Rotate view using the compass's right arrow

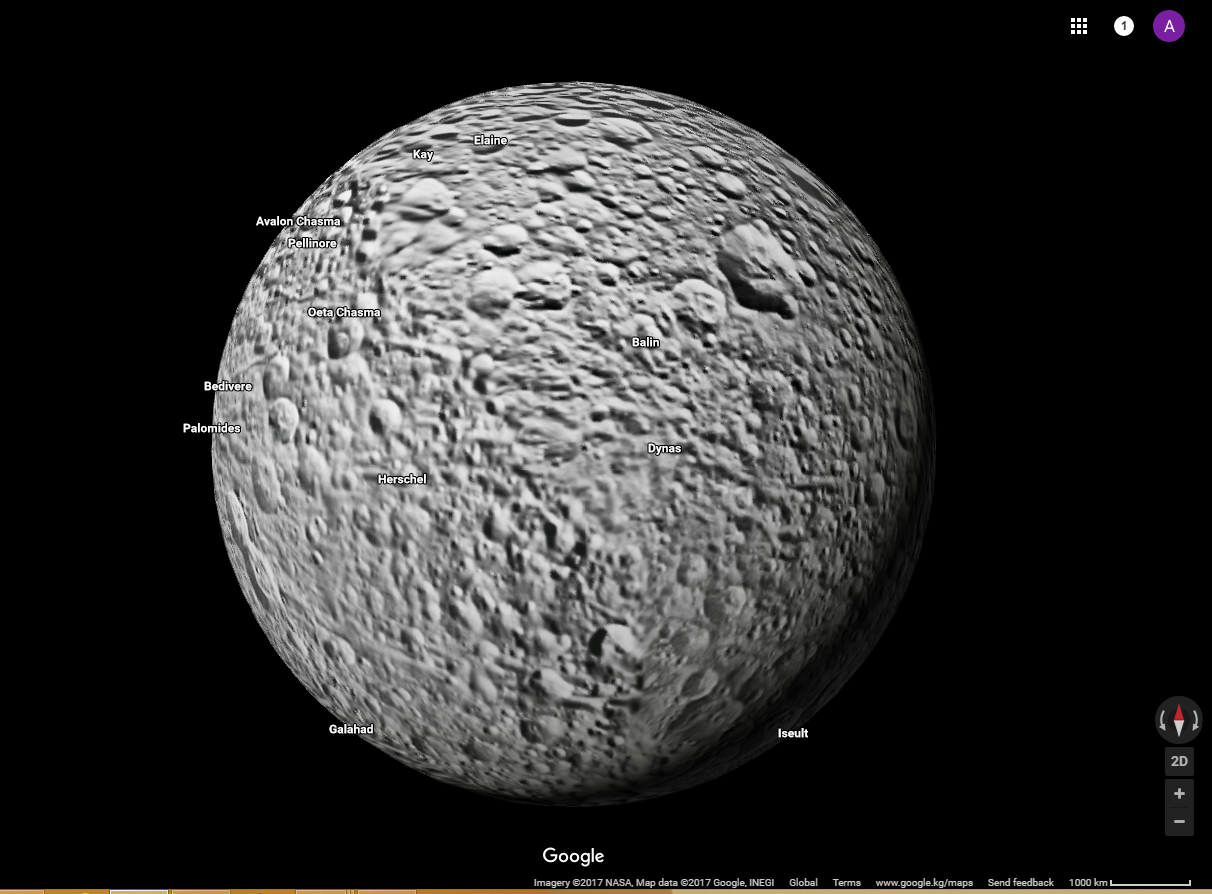point(1195,720)
